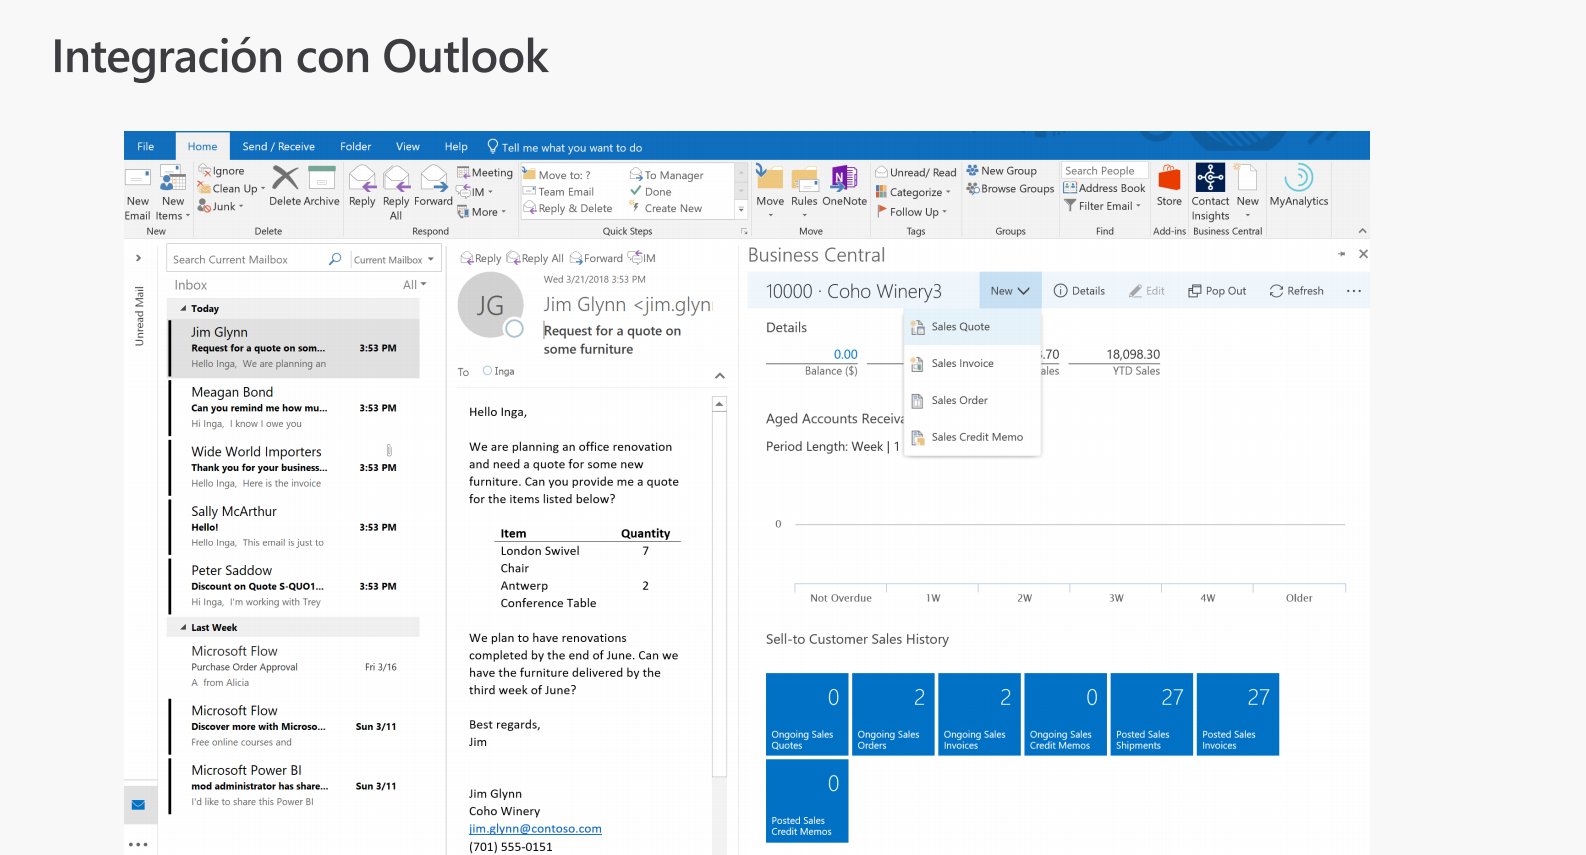
Task: Click Ignore conversation in Delete group
Action: coord(222,171)
